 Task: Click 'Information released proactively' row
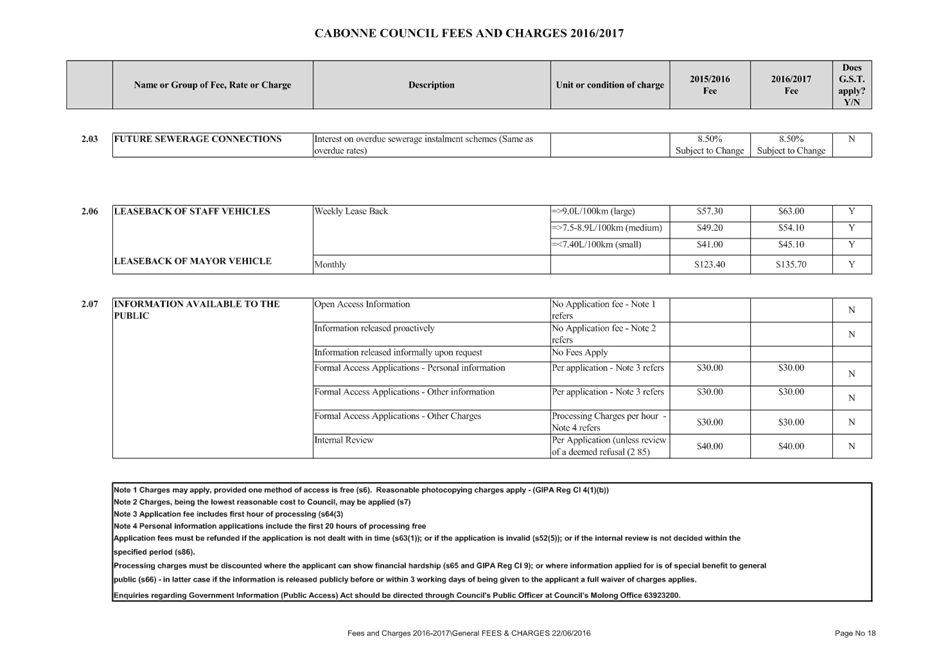(374, 328)
